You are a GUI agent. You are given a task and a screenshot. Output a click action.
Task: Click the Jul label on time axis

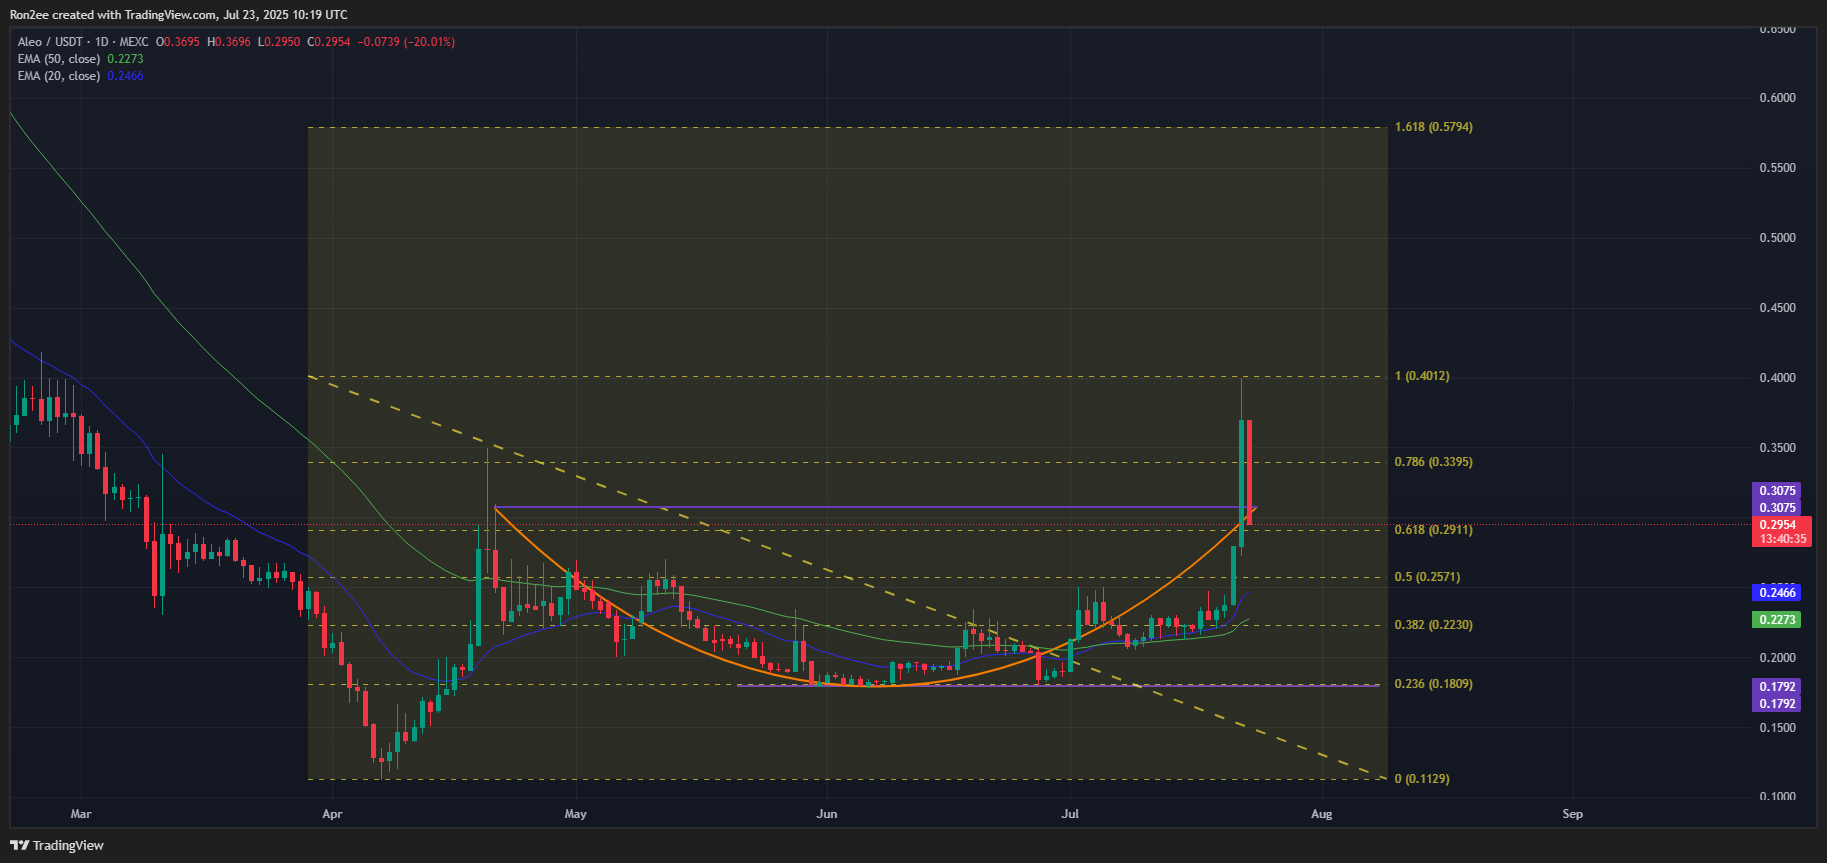click(1070, 814)
